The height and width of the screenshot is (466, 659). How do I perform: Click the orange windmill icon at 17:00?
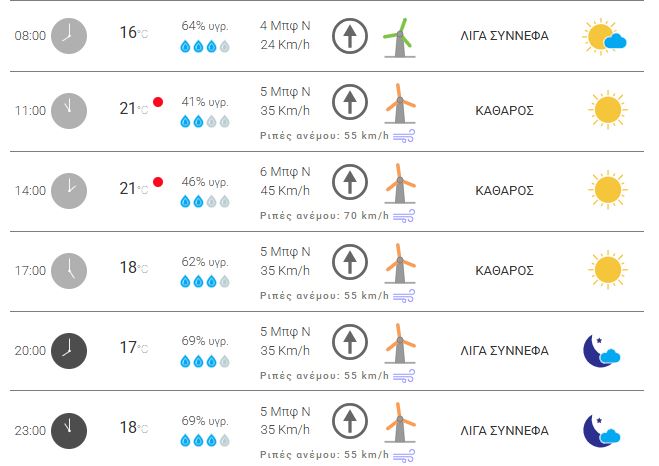[x=399, y=265]
